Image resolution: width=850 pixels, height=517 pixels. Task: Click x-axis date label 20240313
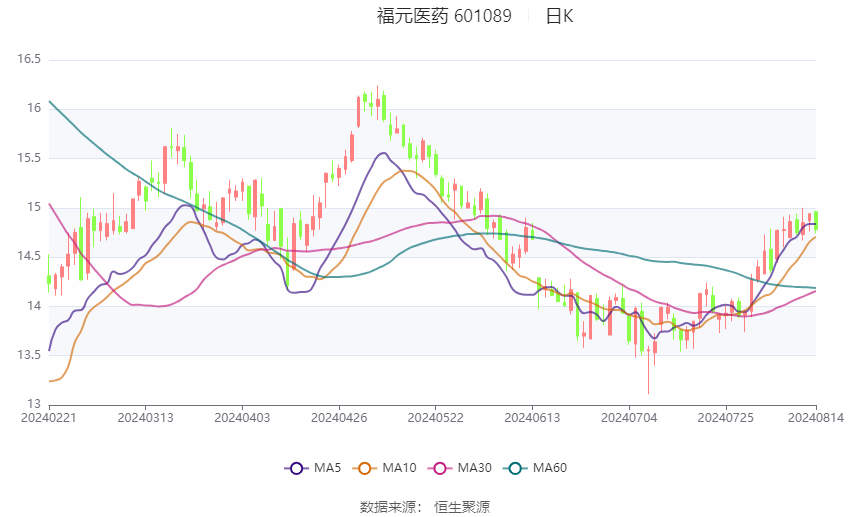coord(145,418)
